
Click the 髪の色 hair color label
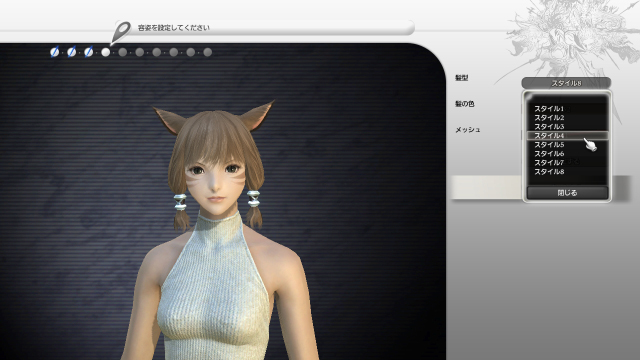465,104
